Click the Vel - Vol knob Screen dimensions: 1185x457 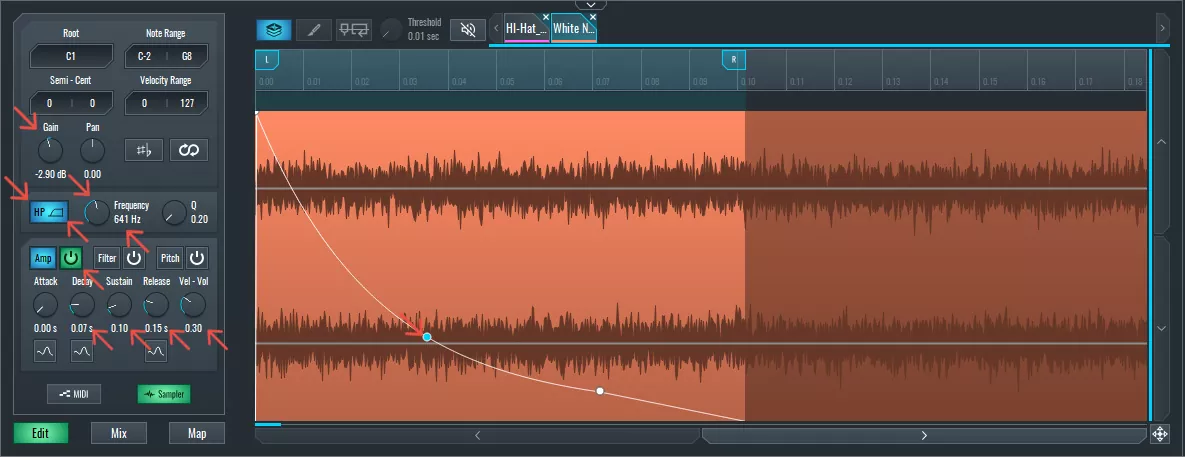(x=193, y=305)
